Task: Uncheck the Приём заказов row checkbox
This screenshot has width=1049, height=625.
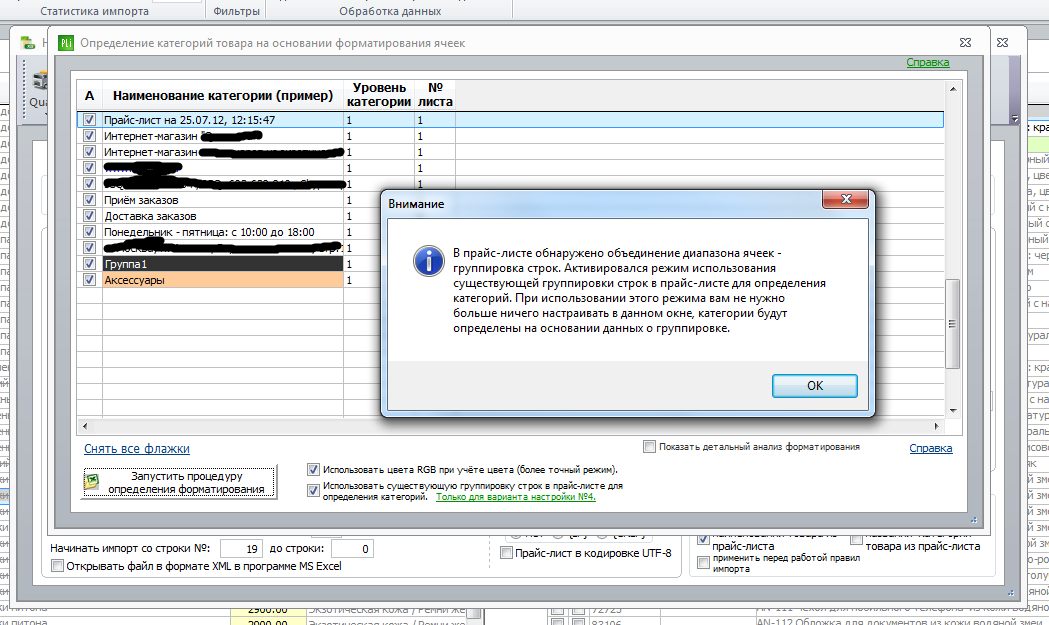Action: [x=89, y=199]
